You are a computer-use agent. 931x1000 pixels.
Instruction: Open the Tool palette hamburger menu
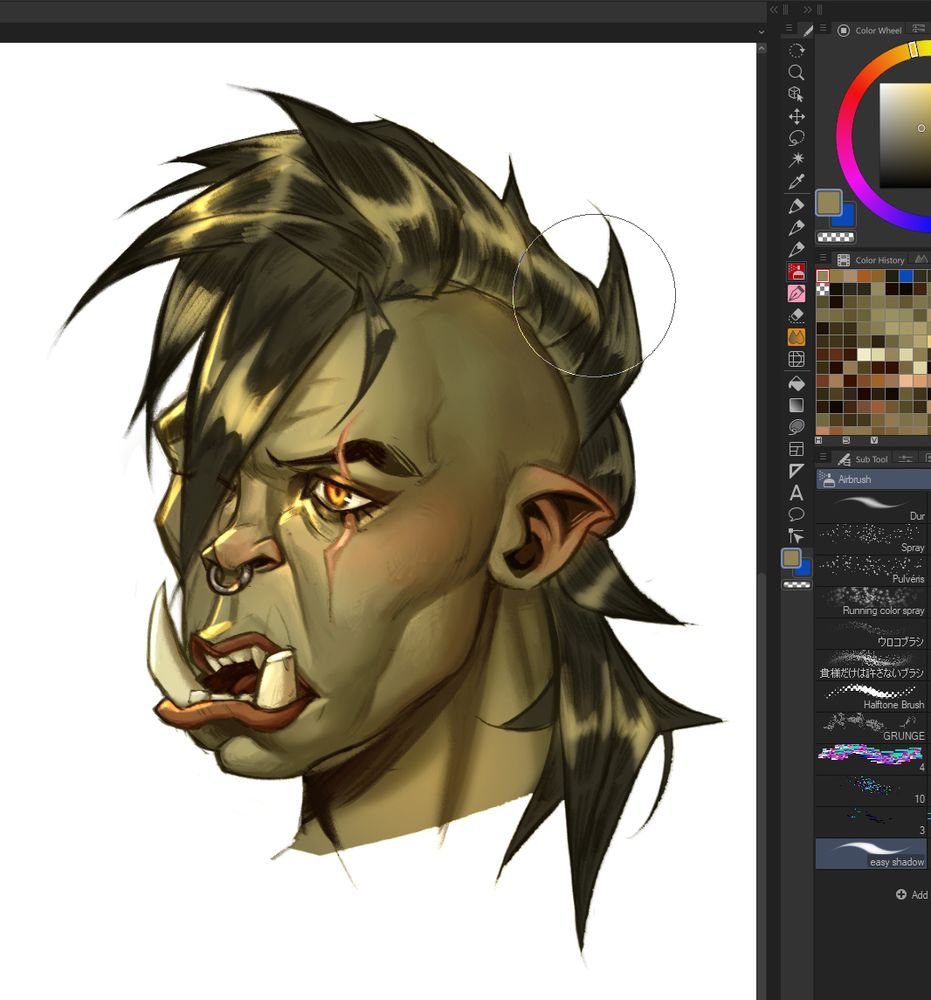tap(789, 28)
